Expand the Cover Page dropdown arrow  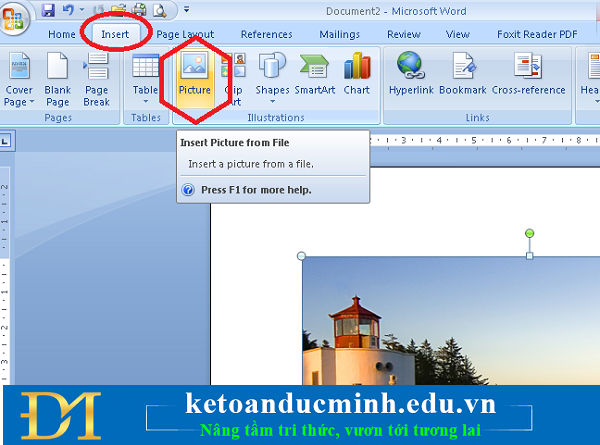(32, 102)
